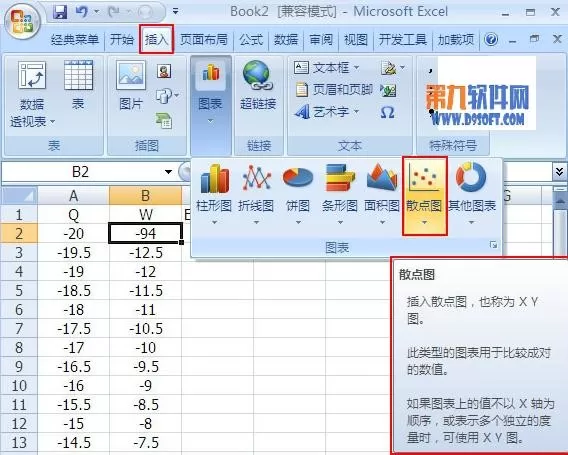
Task: Save the workbook with the floppy icon
Action: 60,12
